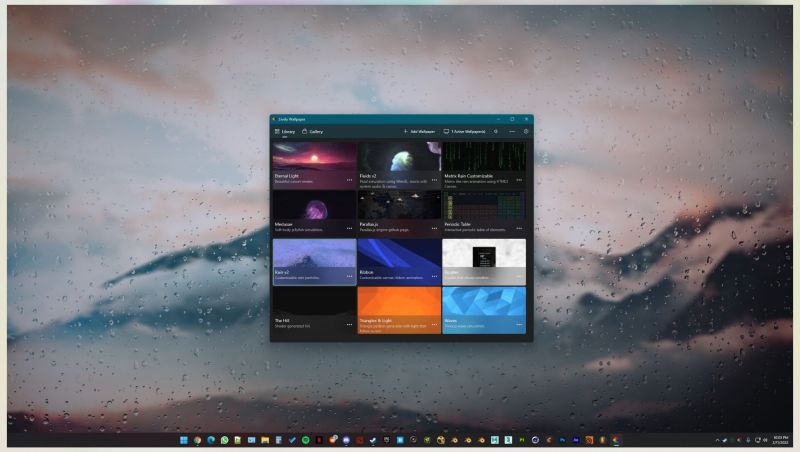Choose the Triangles & Light wallpaper
800x452 pixels.
[x=399, y=303]
